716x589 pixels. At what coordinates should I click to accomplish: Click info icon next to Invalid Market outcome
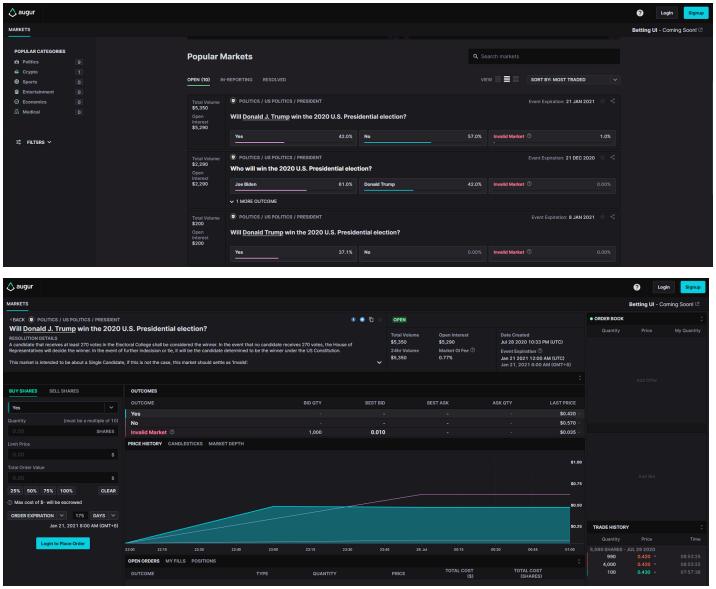[173, 432]
